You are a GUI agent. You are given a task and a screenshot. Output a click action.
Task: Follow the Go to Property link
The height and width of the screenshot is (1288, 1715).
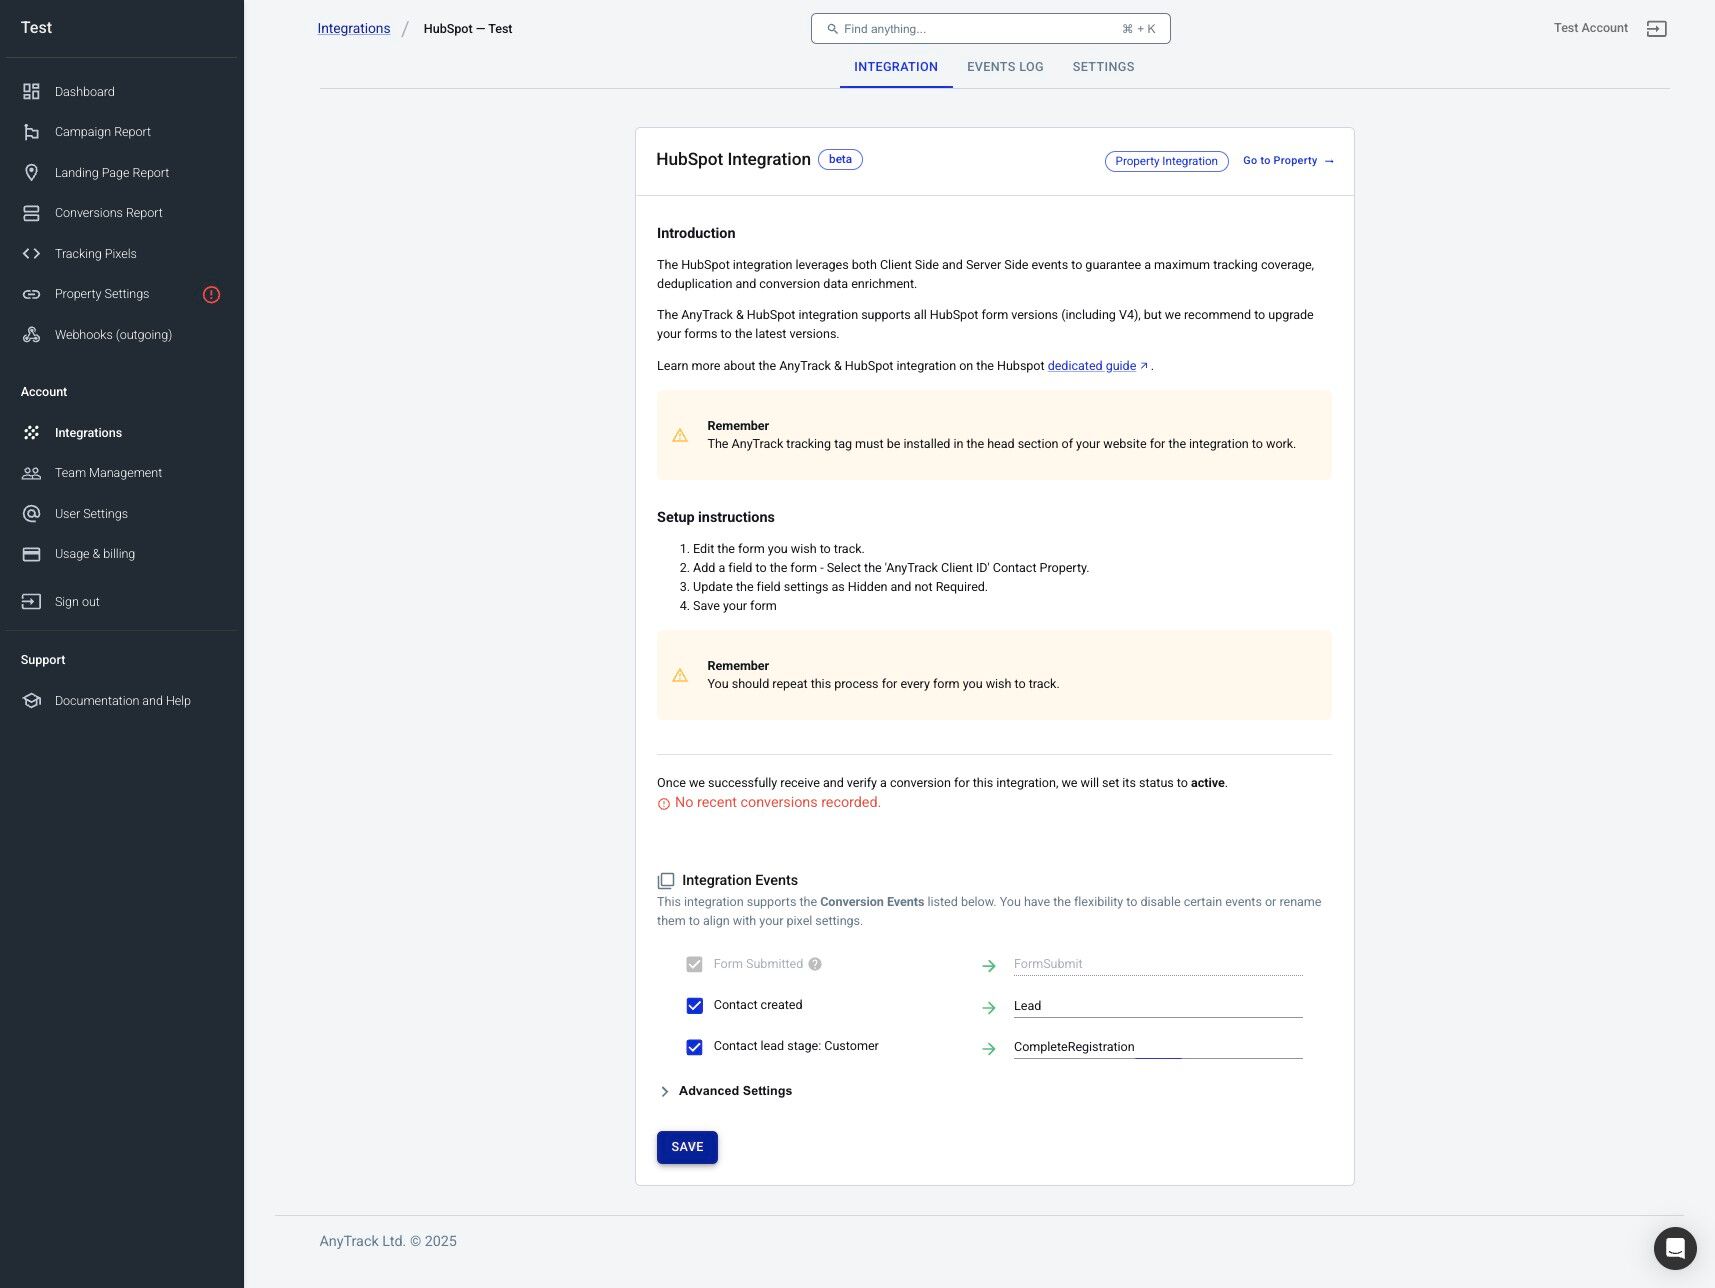click(x=1288, y=161)
